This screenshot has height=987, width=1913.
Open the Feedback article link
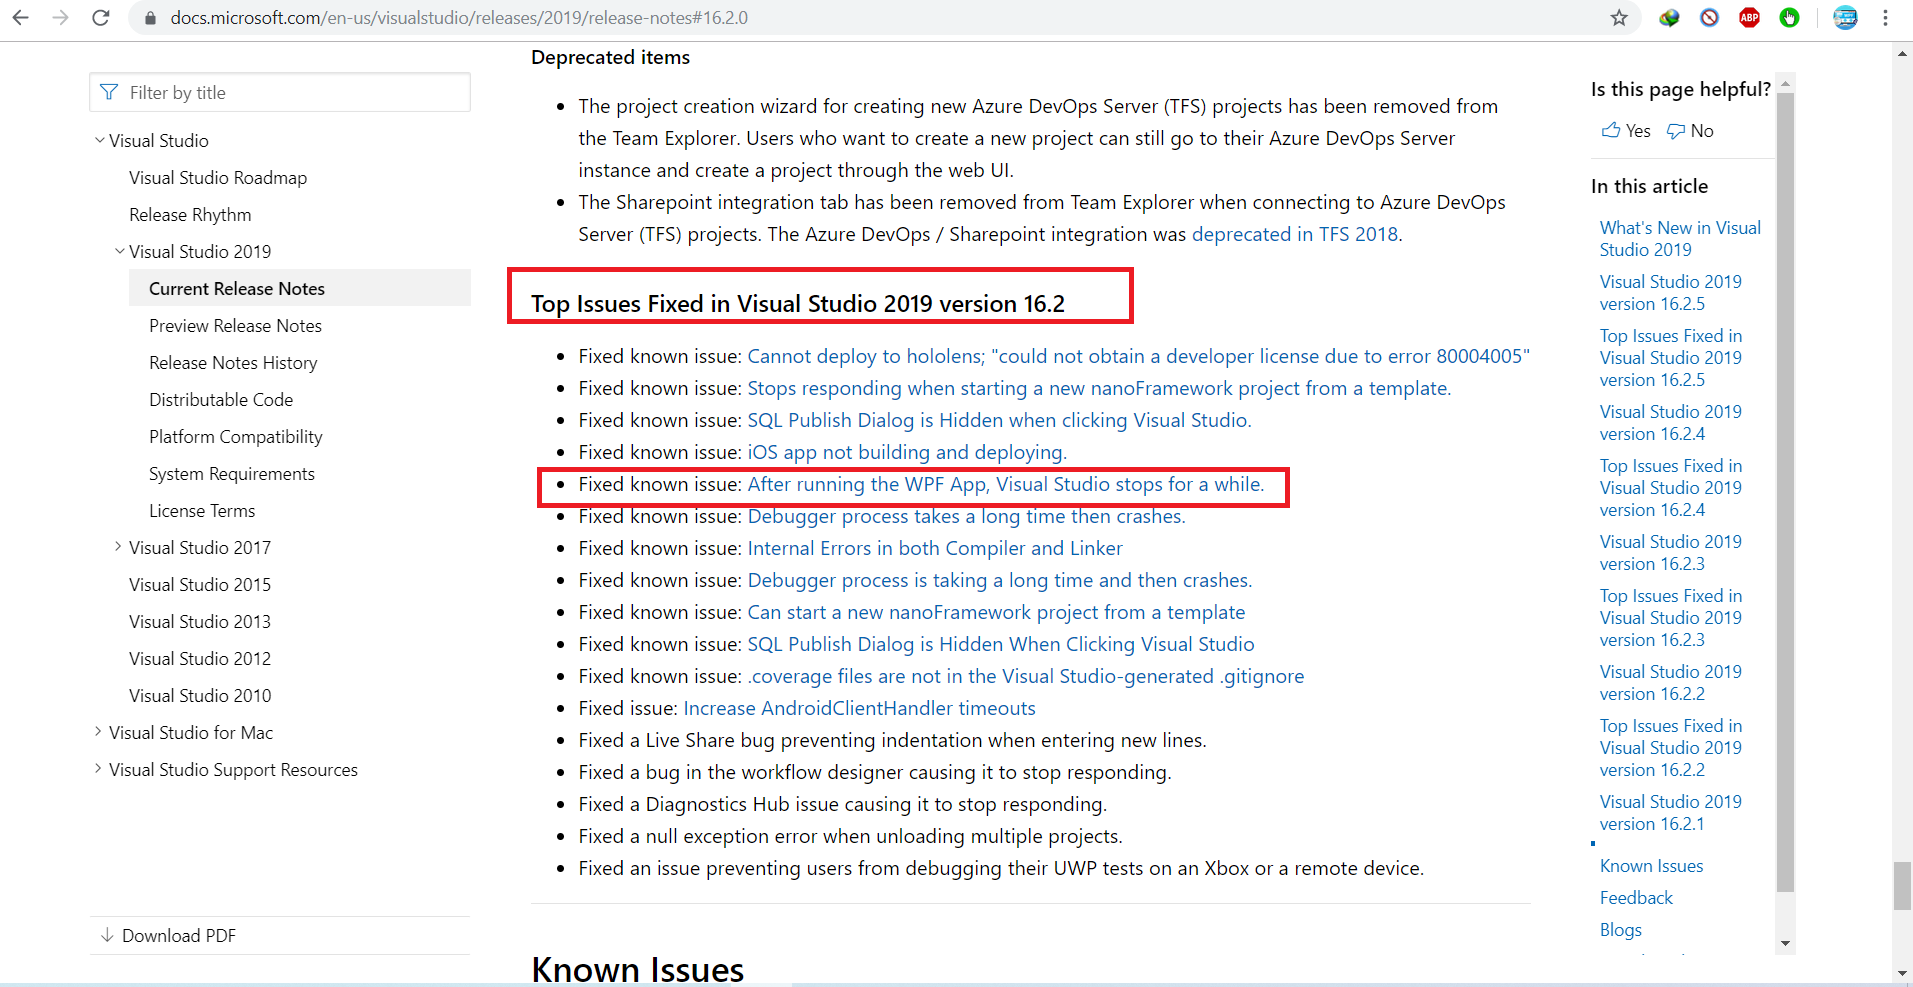[1636, 898]
